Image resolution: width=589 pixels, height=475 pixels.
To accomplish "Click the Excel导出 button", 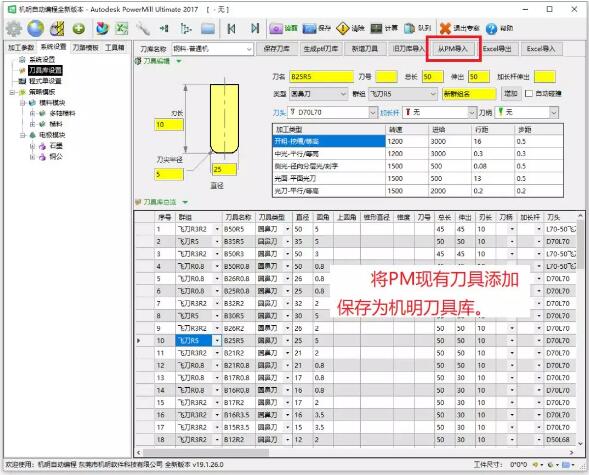I will click(x=497, y=49).
